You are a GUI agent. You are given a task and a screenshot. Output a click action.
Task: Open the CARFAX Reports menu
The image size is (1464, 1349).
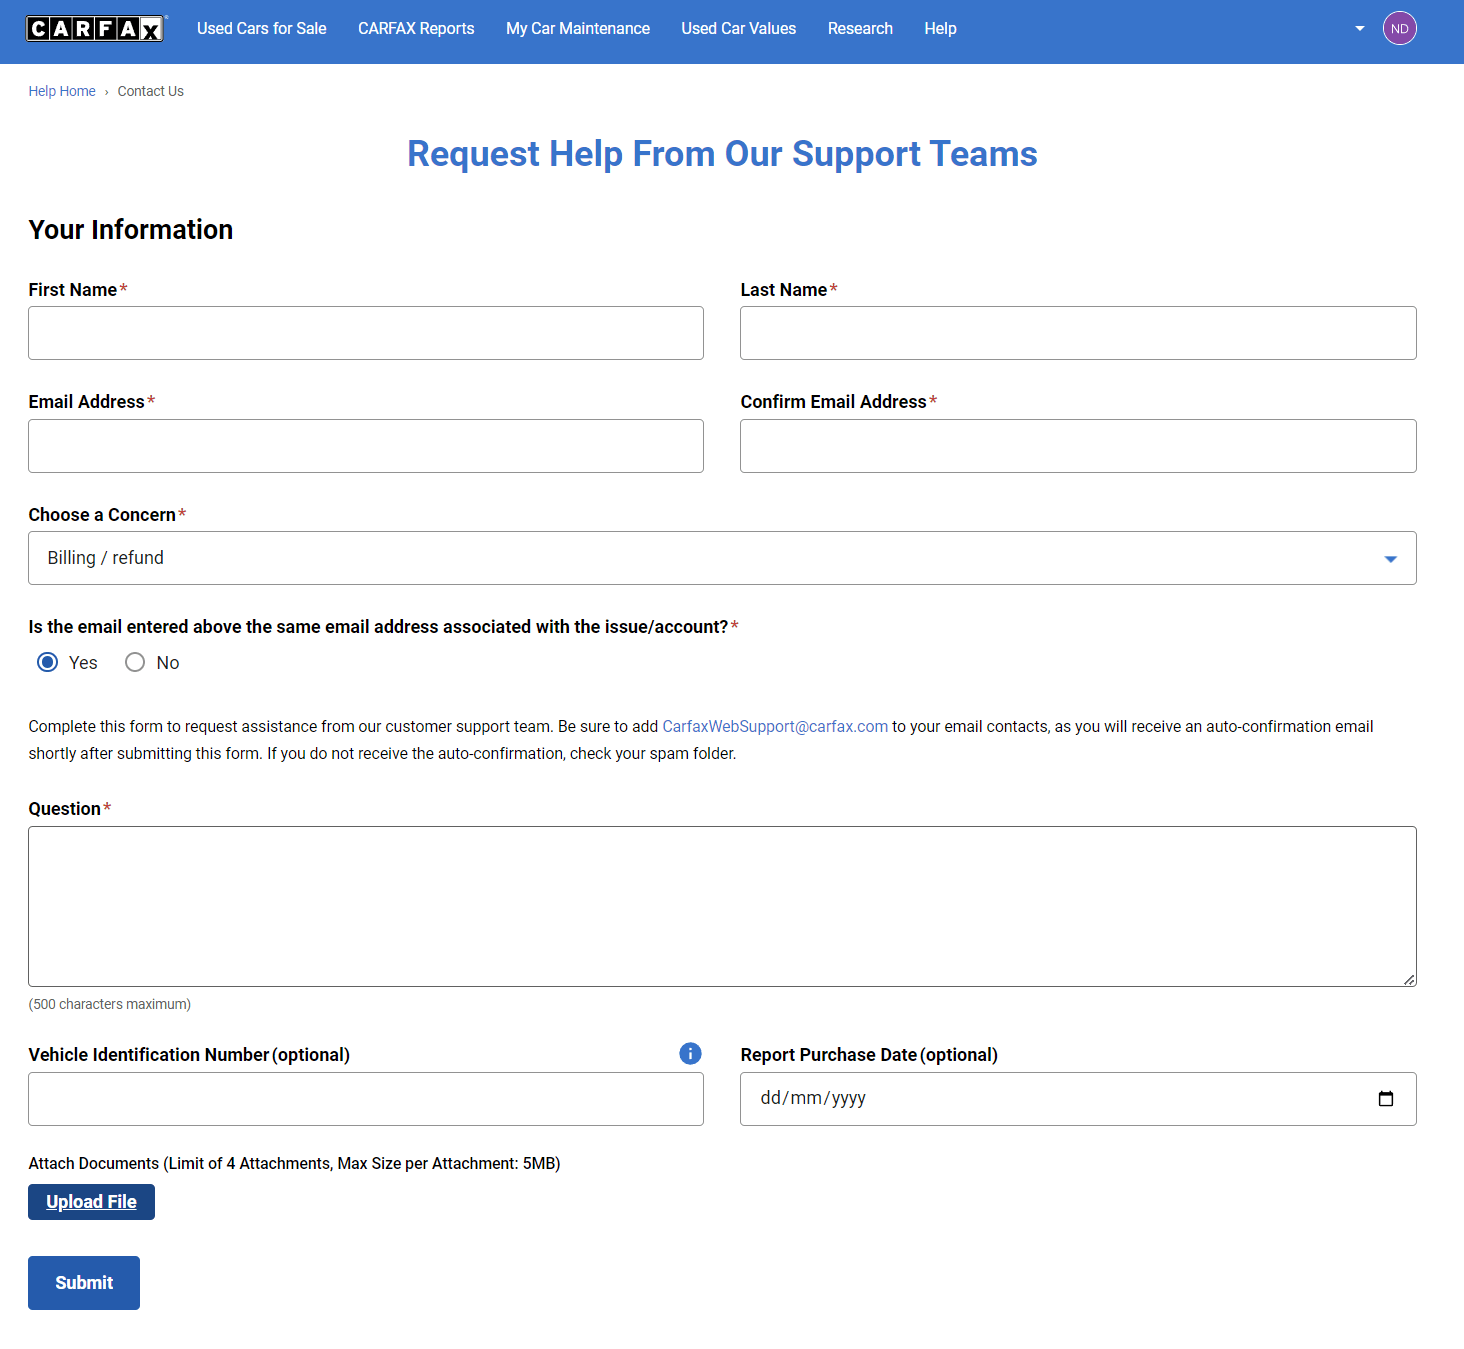point(416,28)
